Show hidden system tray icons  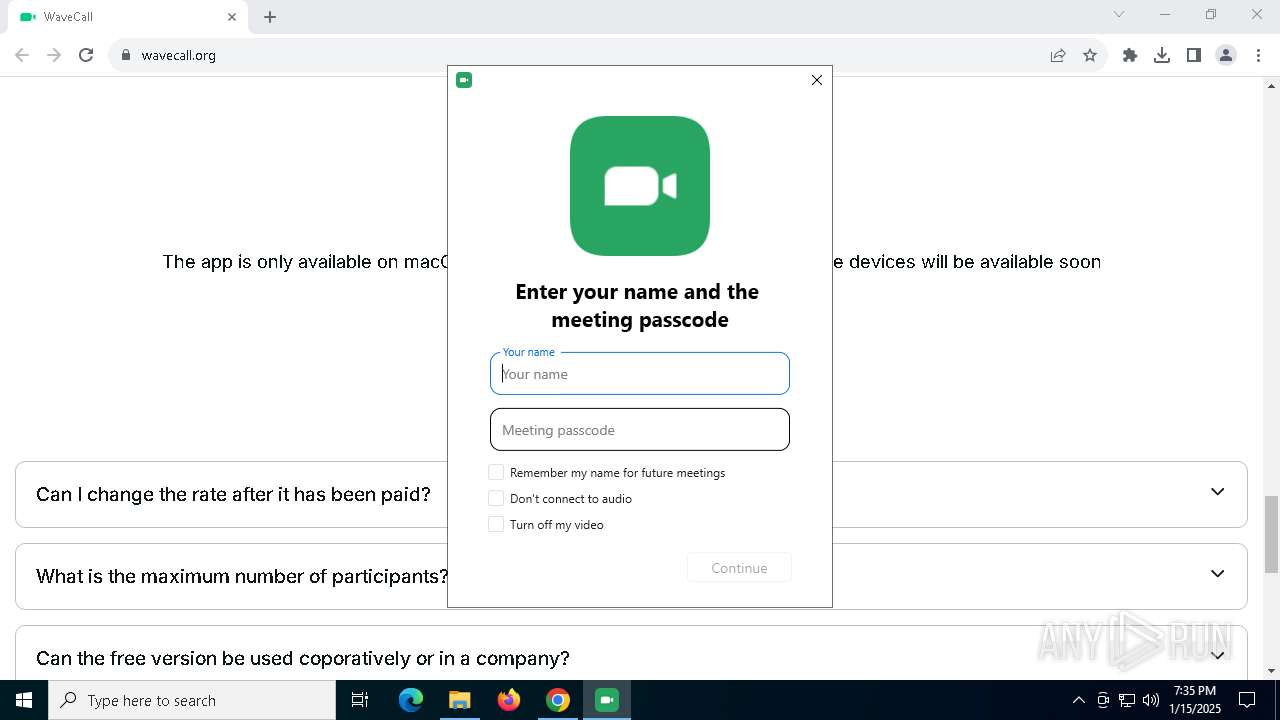pyautogui.click(x=1078, y=700)
